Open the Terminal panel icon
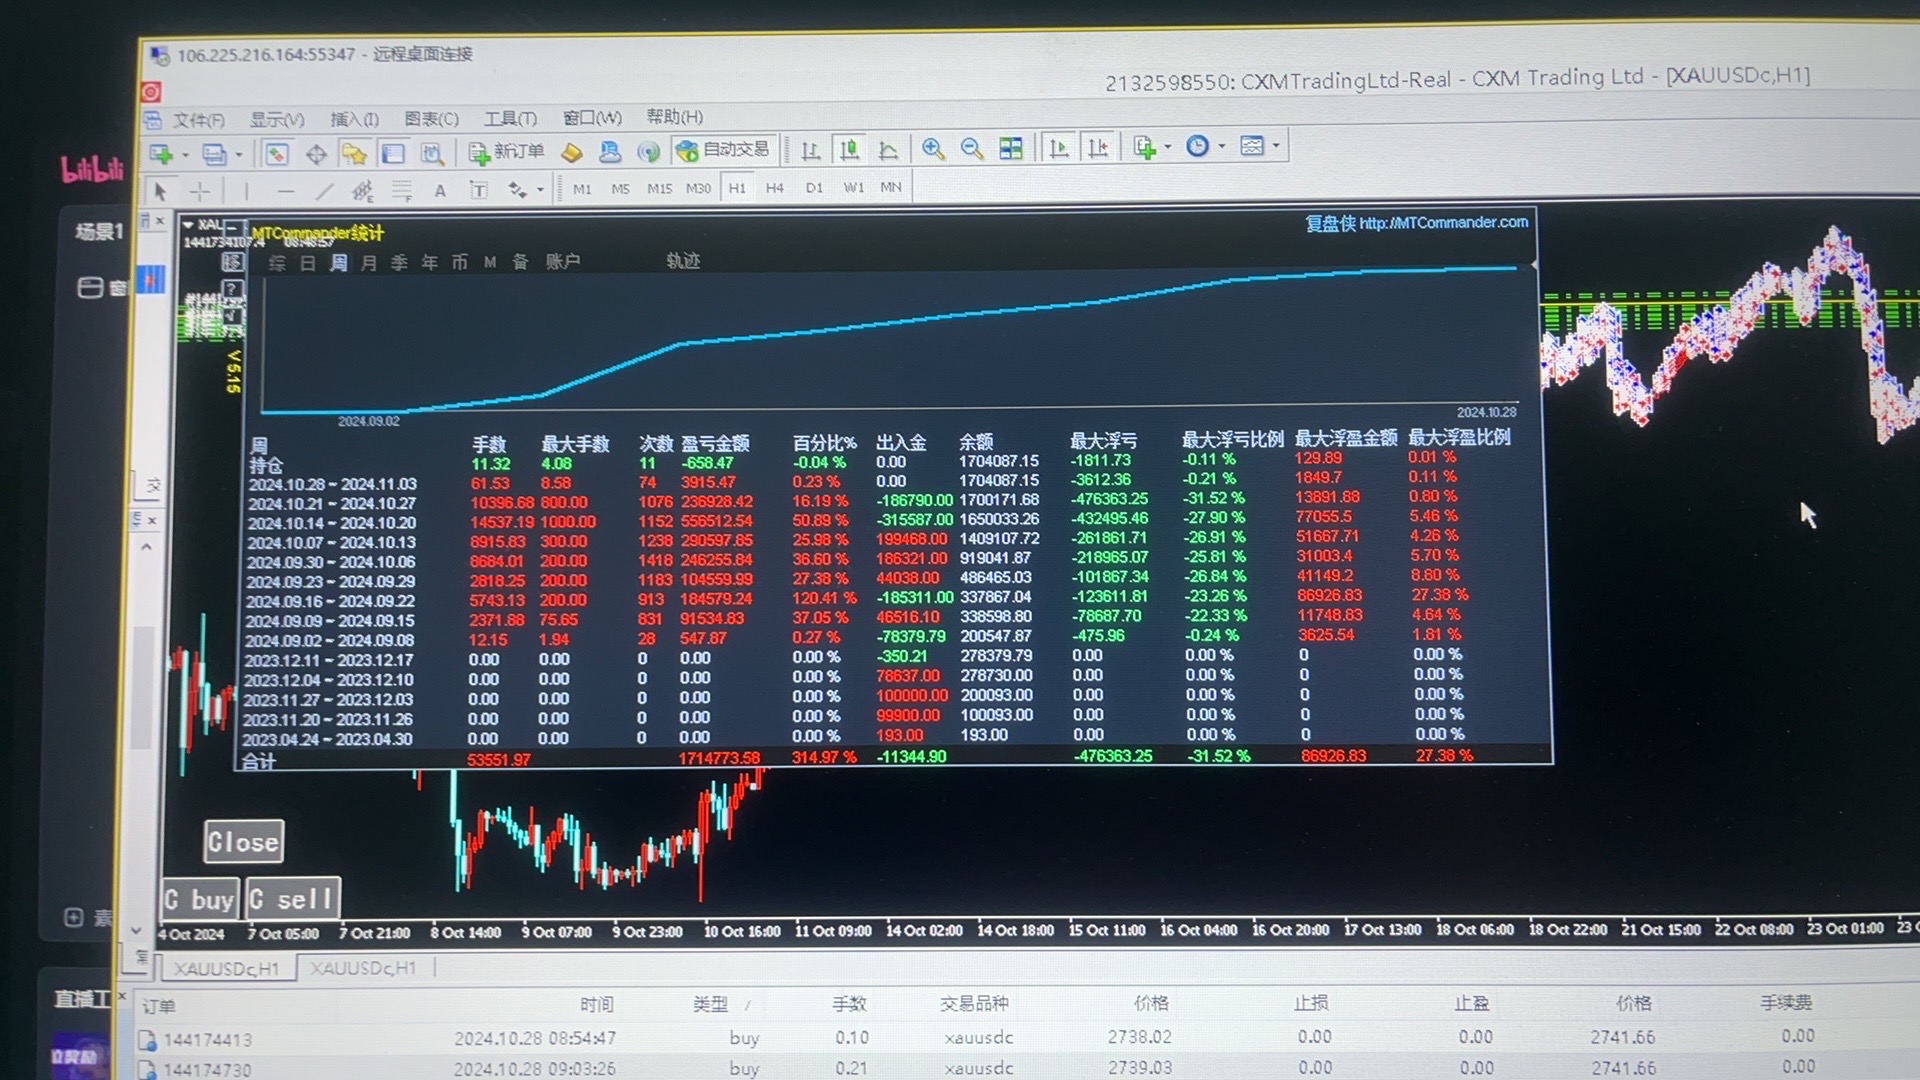 393,153
